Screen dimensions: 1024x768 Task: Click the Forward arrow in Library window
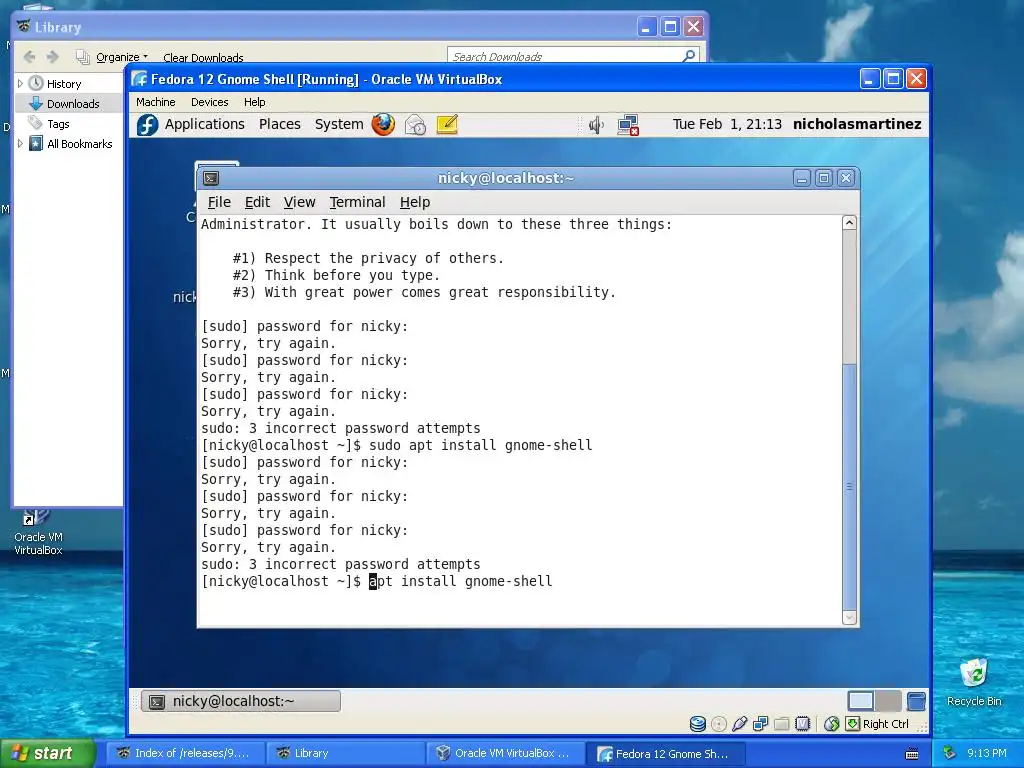click(x=53, y=57)
